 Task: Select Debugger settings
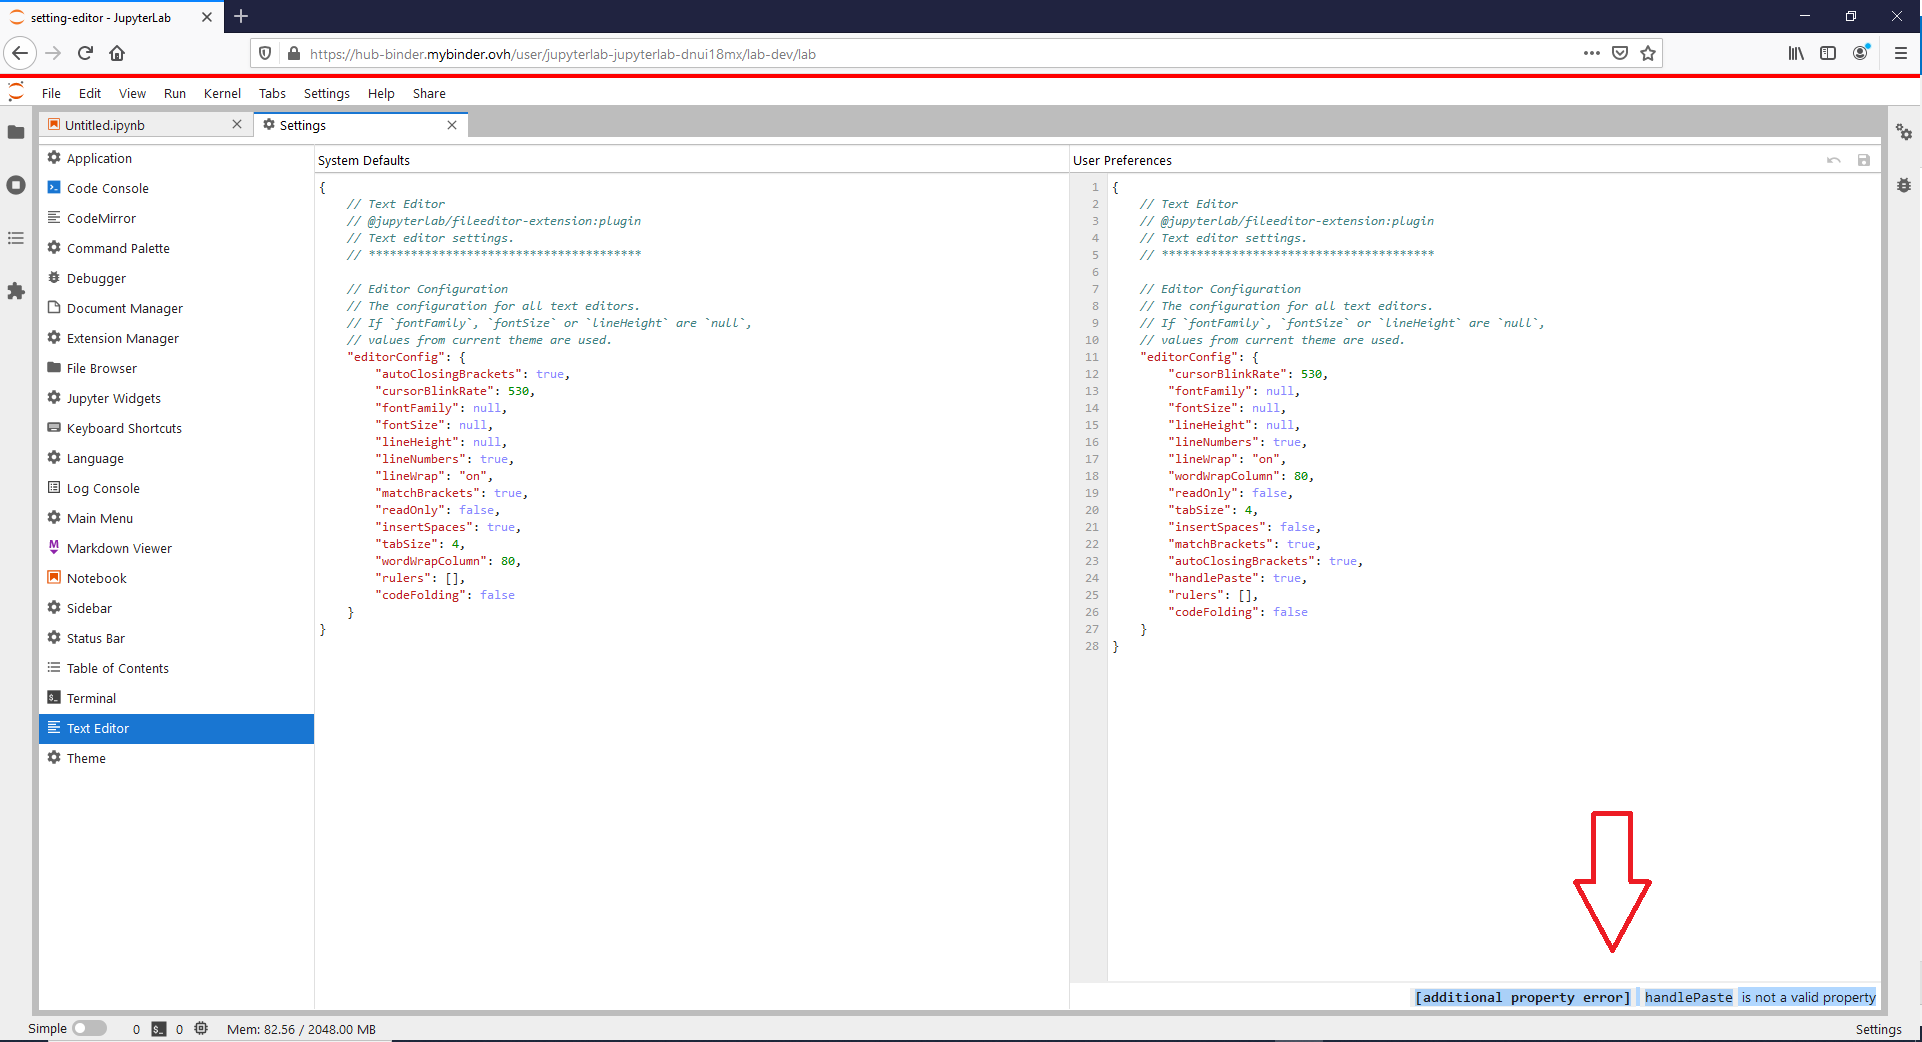(x=176, y=278)
